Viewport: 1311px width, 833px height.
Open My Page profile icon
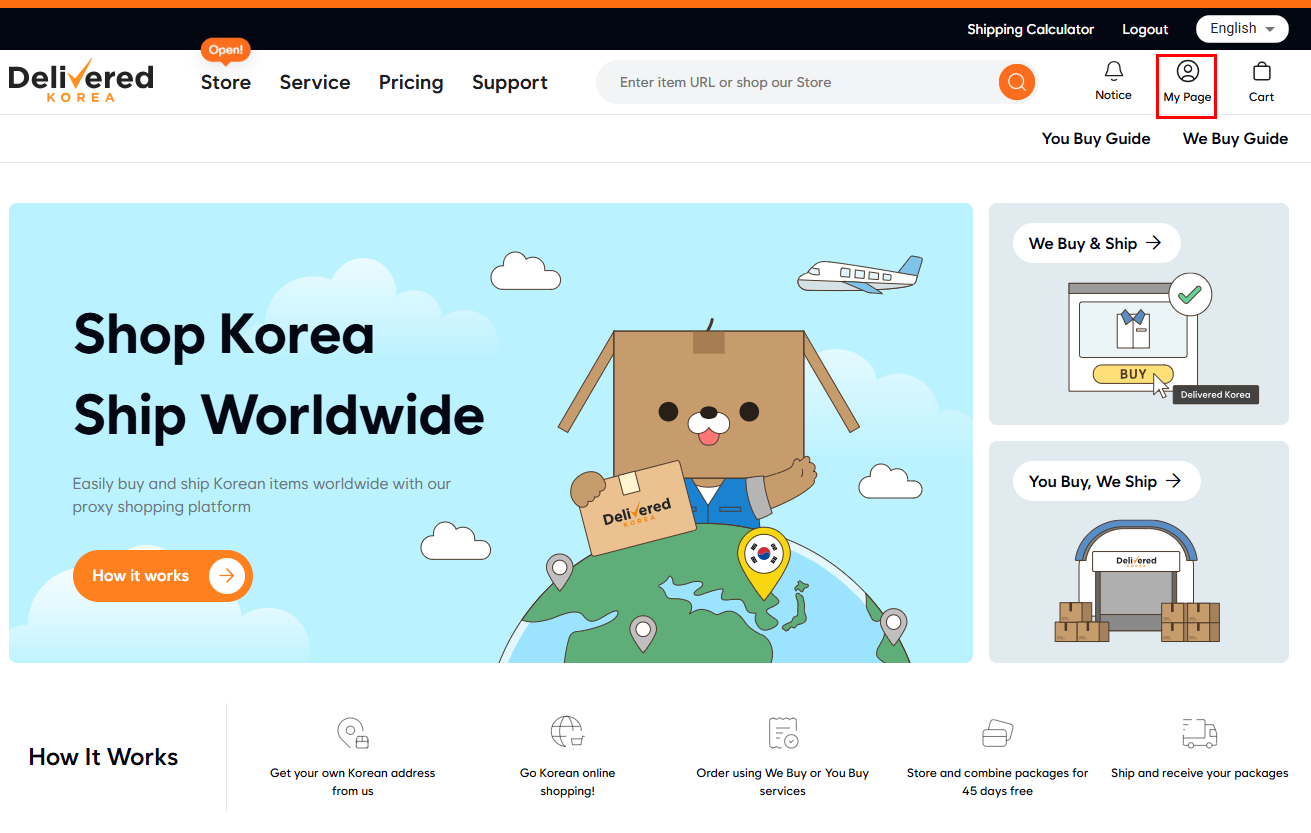[x=1187, y=72]
